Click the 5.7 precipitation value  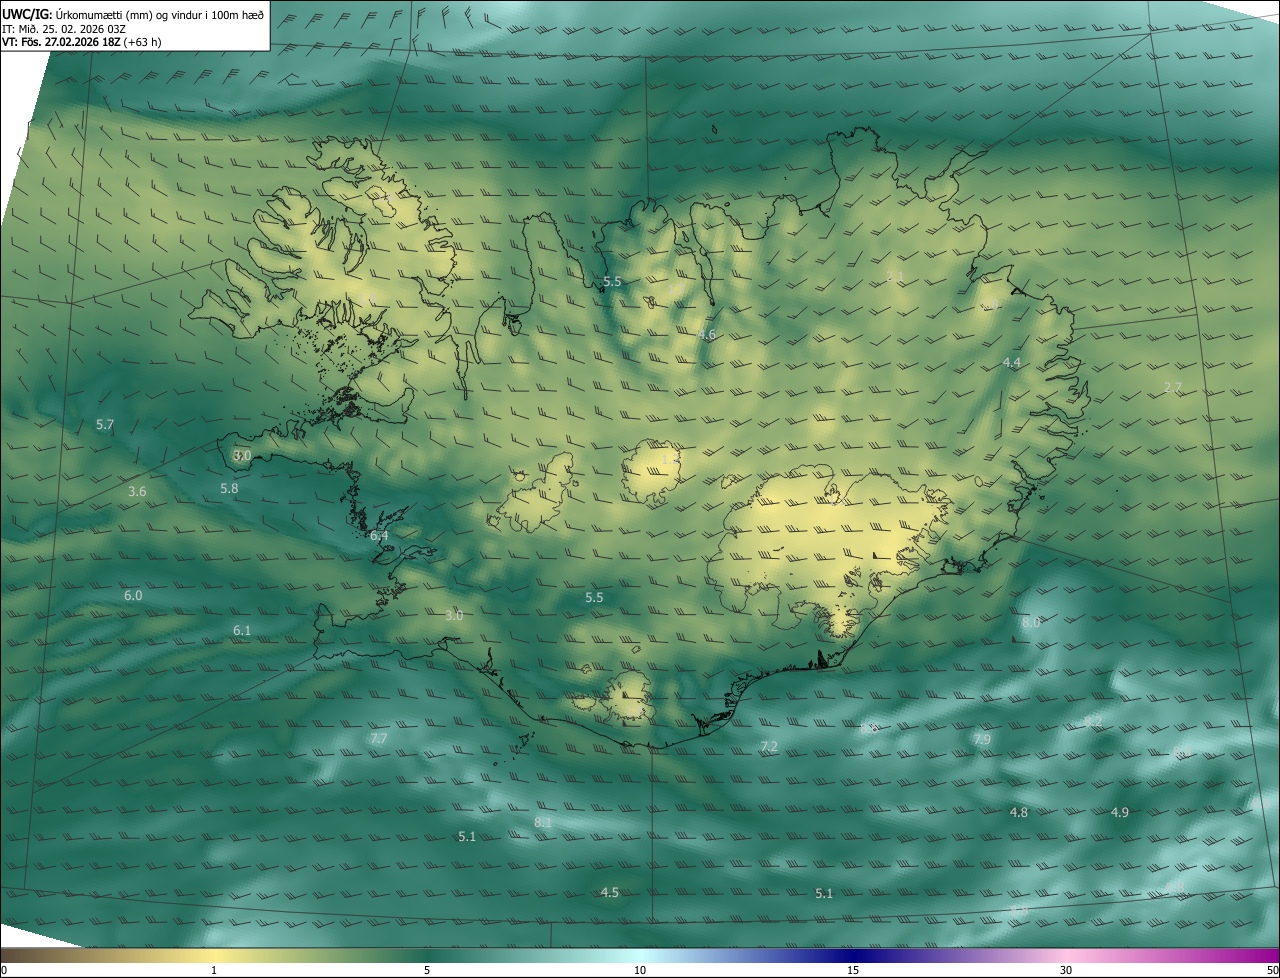coord(105,425)
